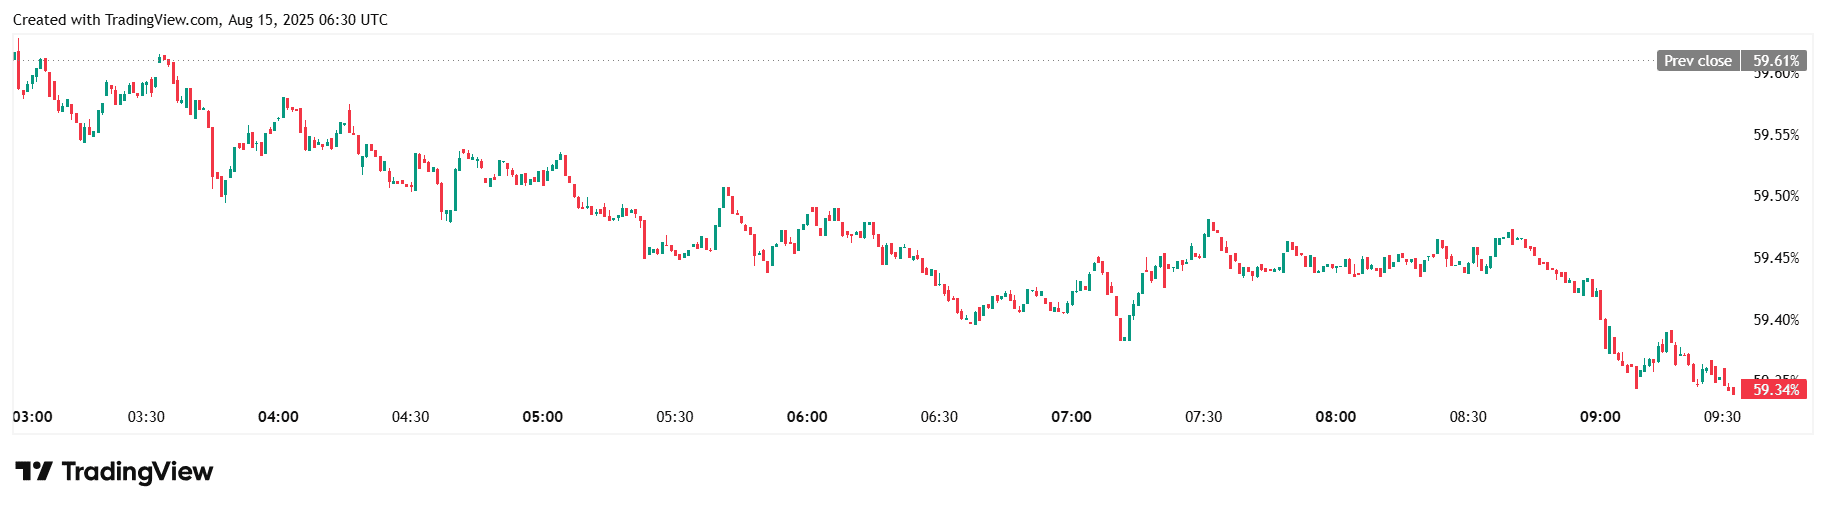Click the 59.40% price axis label
The width and height of the screenshot is (1826, 509).
point(1775,320)
